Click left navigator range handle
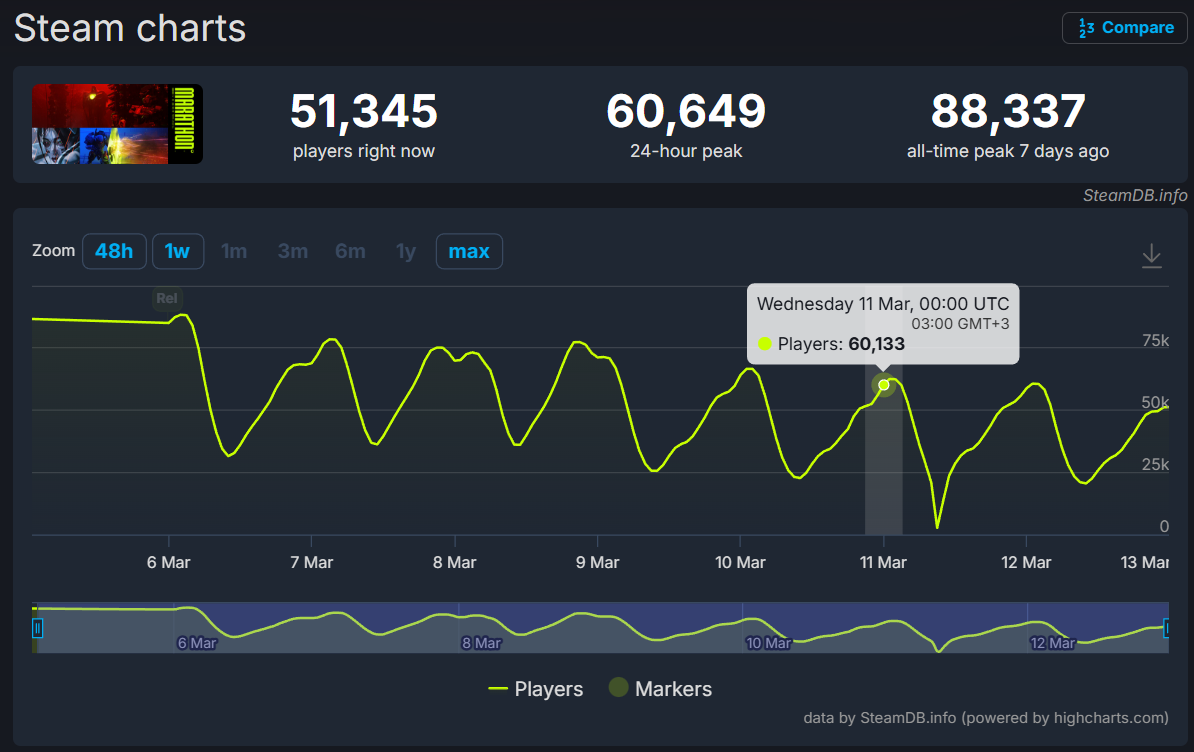The width and height of the screenshot is (1194, 752). click(x=37, y=628)
